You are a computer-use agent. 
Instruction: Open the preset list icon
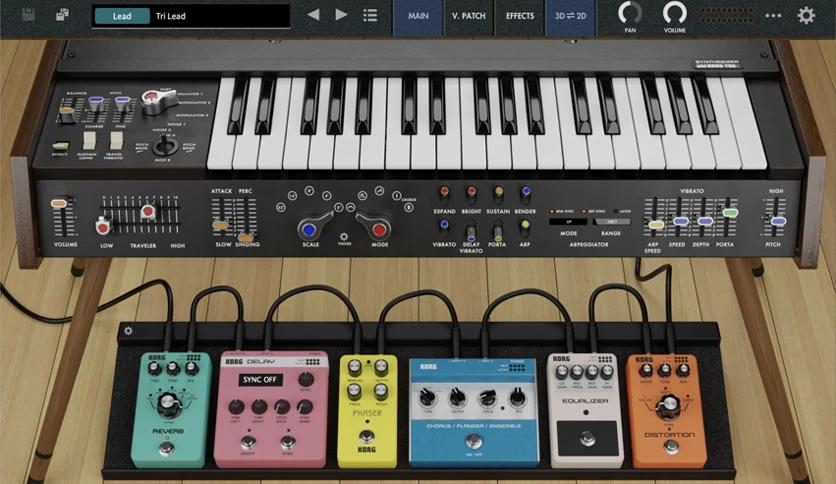click(x=370, y=15)
